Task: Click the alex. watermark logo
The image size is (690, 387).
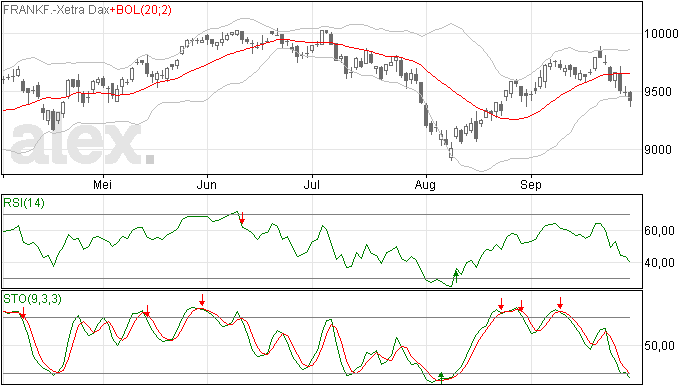Action: tap(83, 144)
